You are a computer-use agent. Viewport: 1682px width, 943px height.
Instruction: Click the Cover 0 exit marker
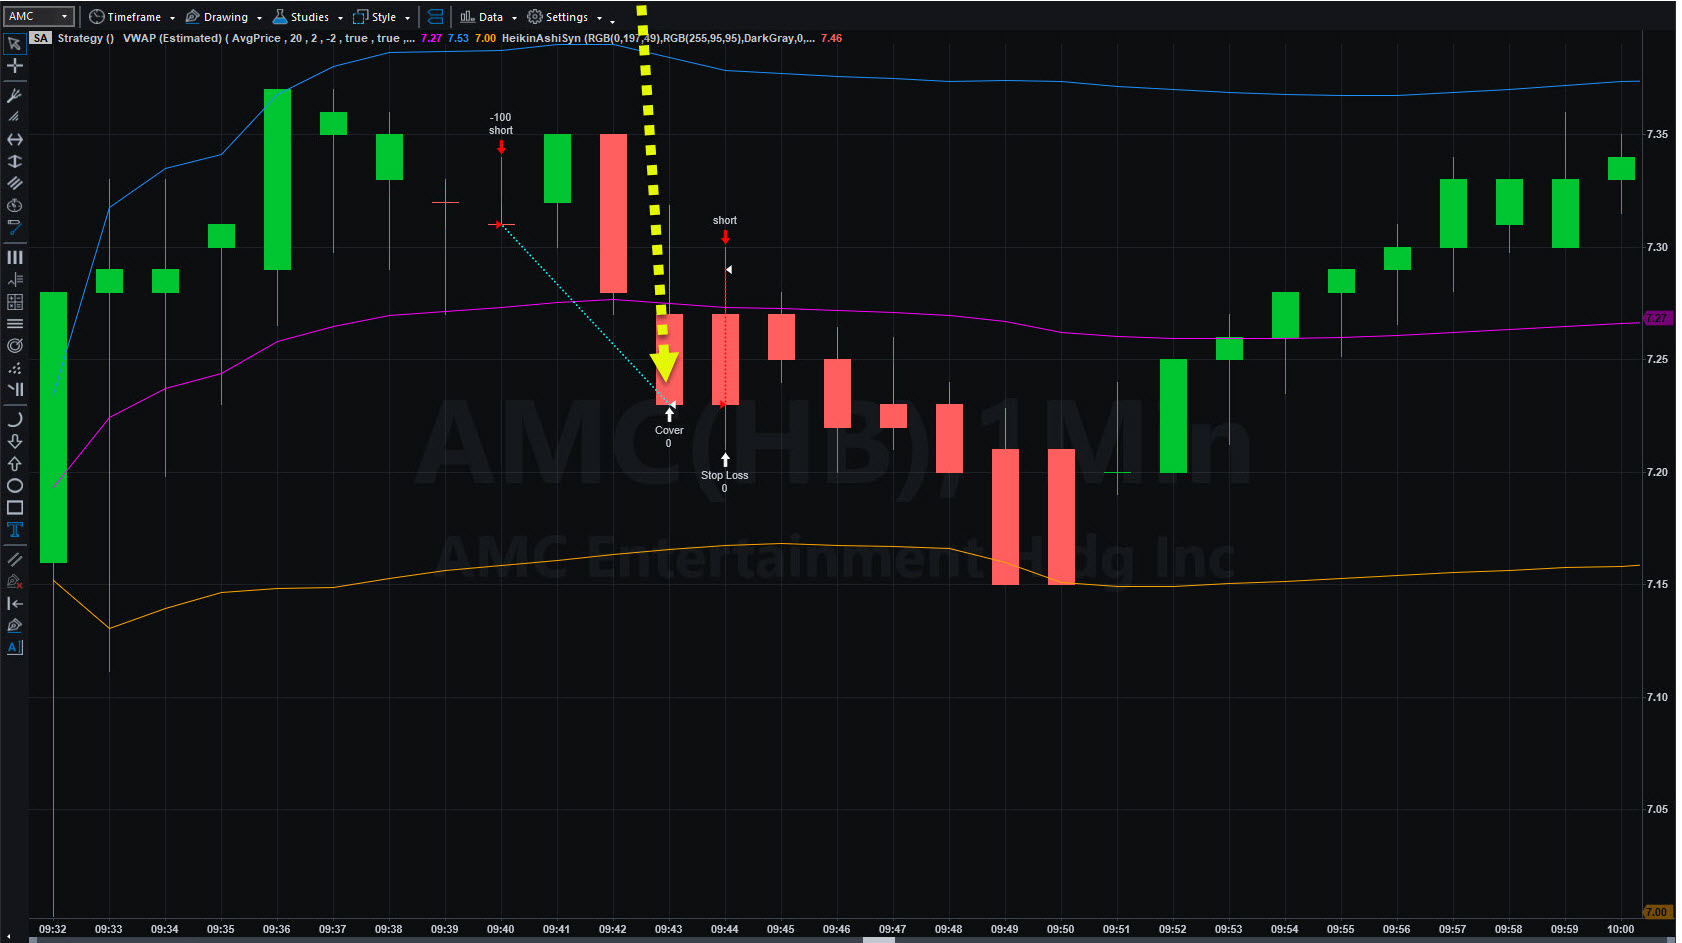coord(669,428)
